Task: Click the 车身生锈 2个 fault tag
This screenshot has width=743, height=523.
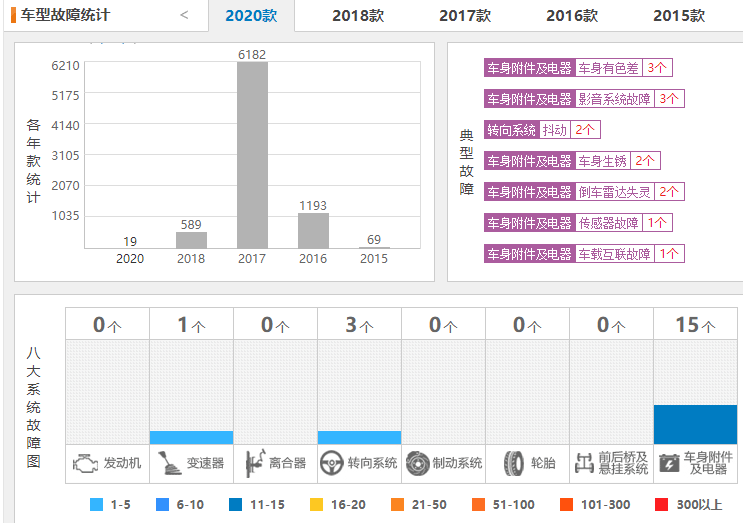Action: [572, 161]
